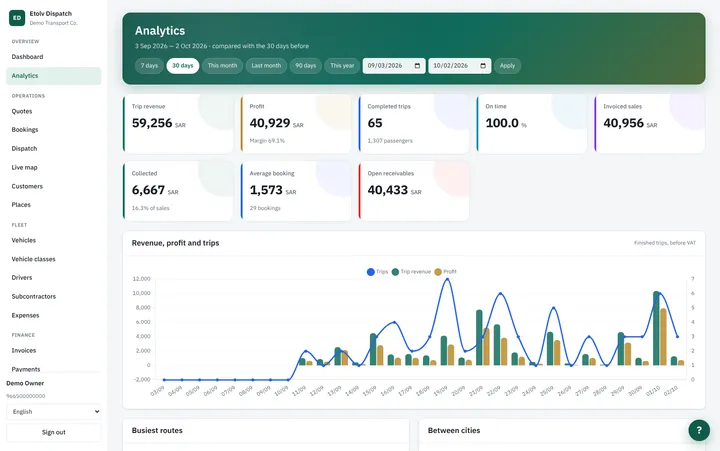Click 'Margin 69.1%' text

pyautogui.click(x=267, y=141)
